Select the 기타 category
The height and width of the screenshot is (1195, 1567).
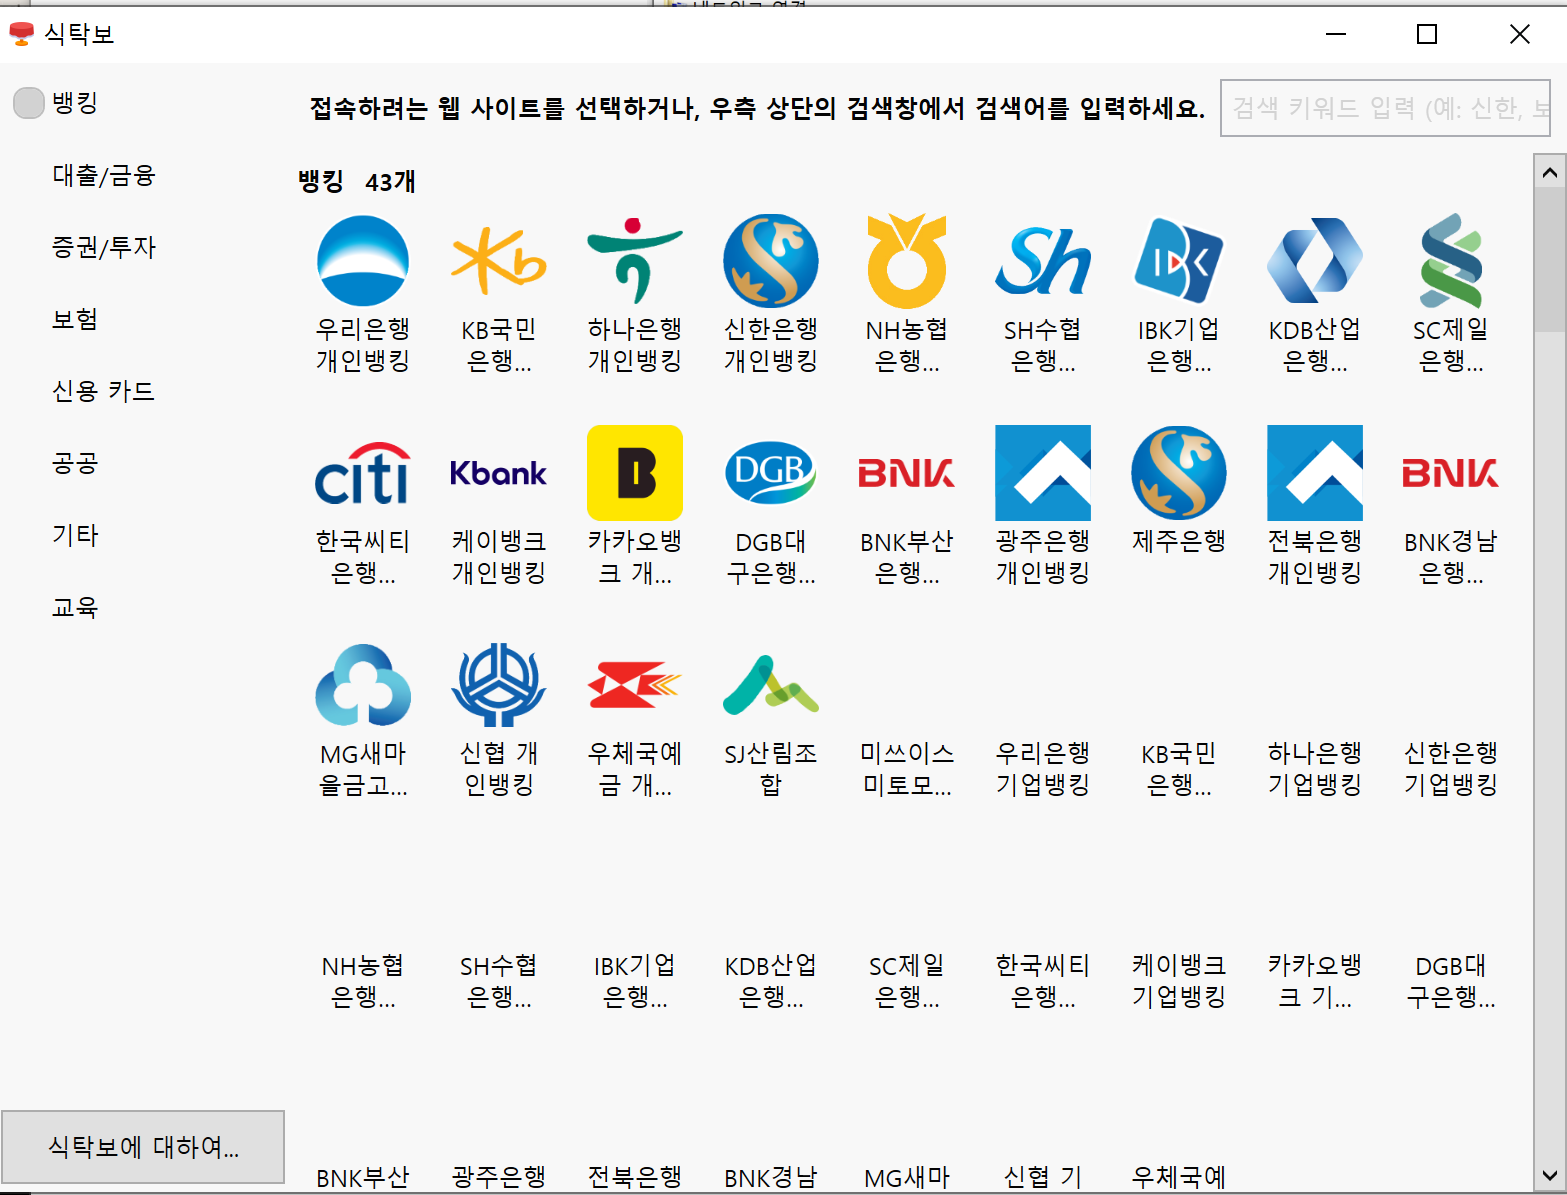tap(75, 535)
